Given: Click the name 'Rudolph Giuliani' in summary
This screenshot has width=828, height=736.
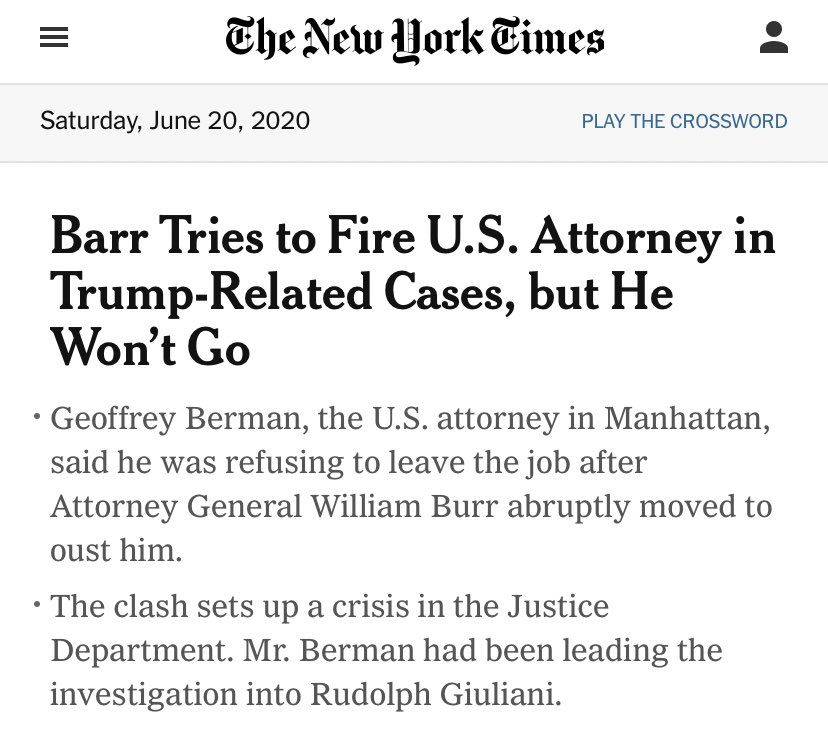Looking at the screenshot, I should tap(435, 694).
